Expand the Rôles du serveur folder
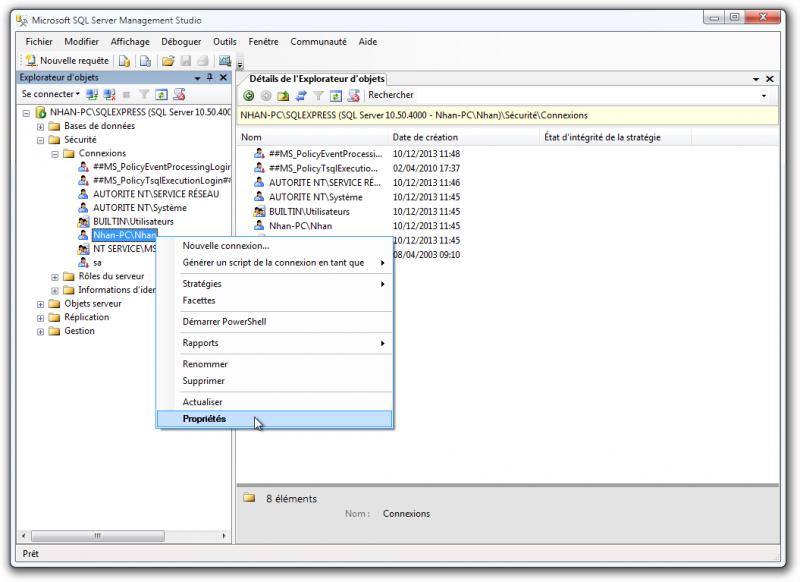800x582 pixels. point(55,277)
